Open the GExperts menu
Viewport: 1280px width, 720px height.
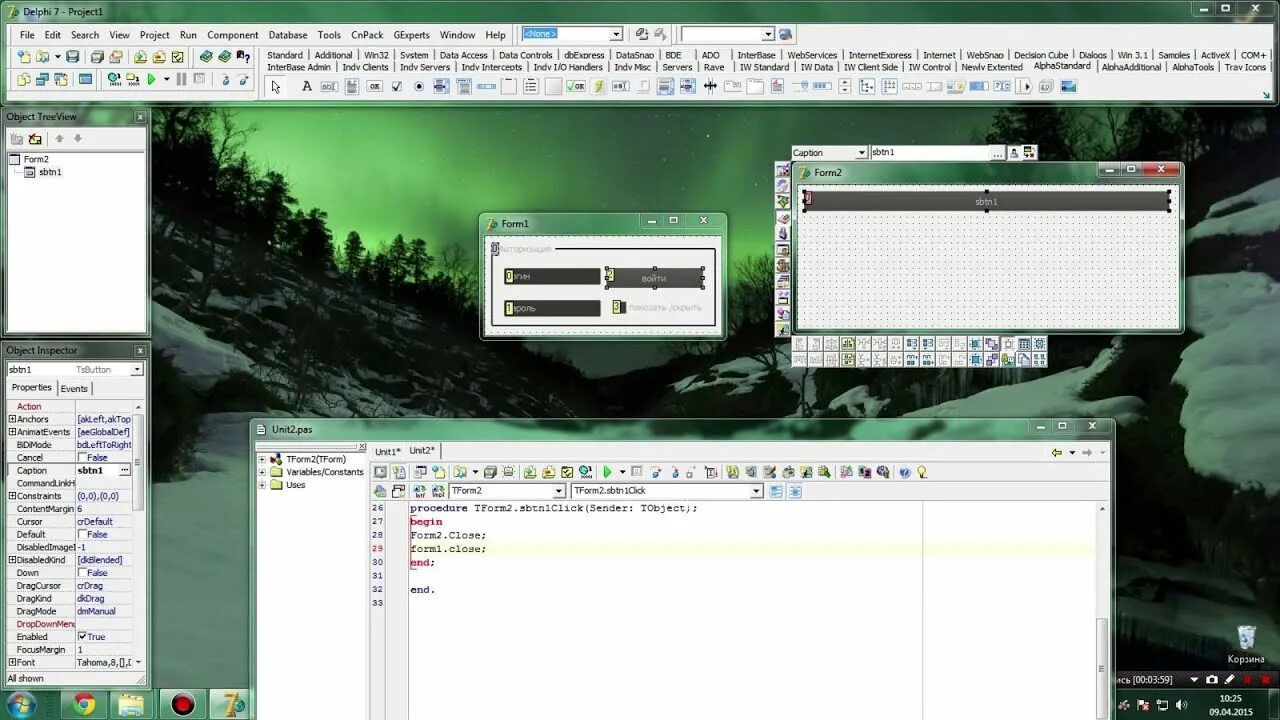click(x=411, y=35)
